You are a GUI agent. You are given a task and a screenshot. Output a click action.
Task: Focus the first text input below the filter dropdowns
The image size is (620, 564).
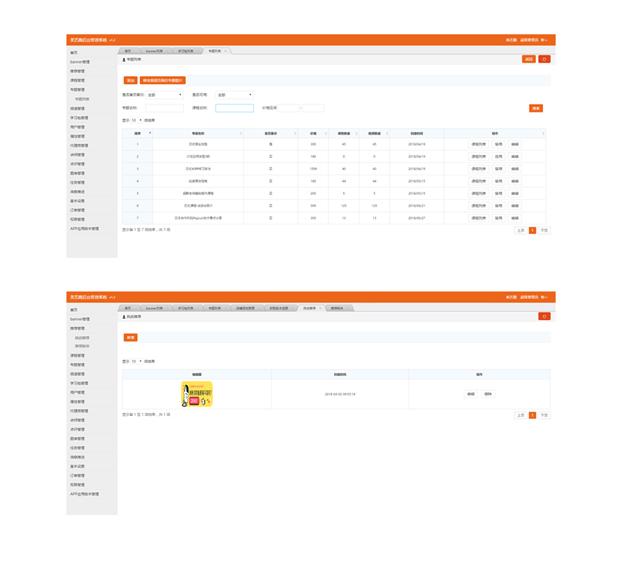(164, 108)
